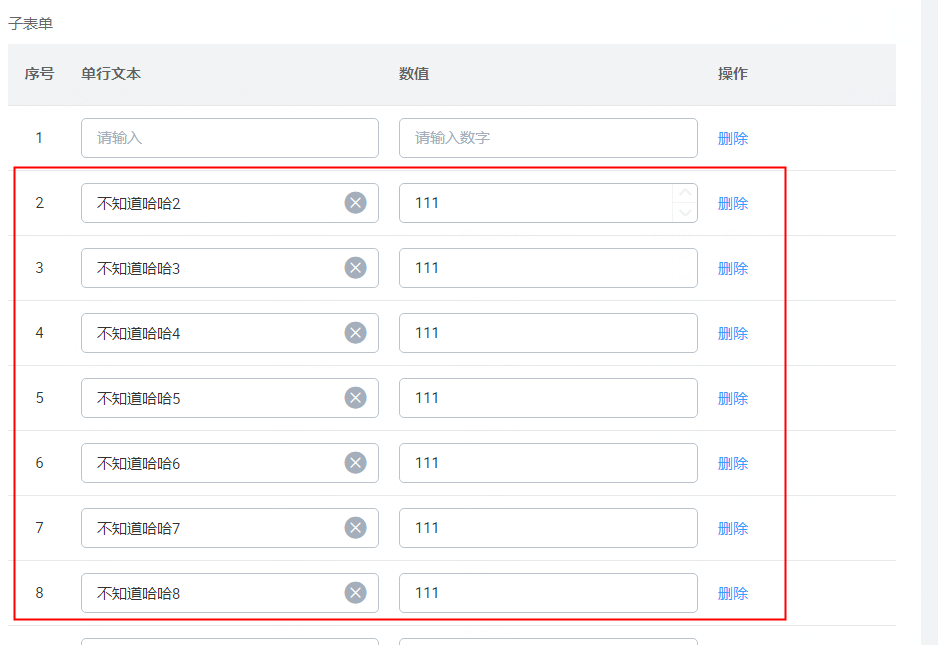This screenshot has width=938, height=645.
Task: Delete row 5 using 删除 link
Action: (733, 398)
